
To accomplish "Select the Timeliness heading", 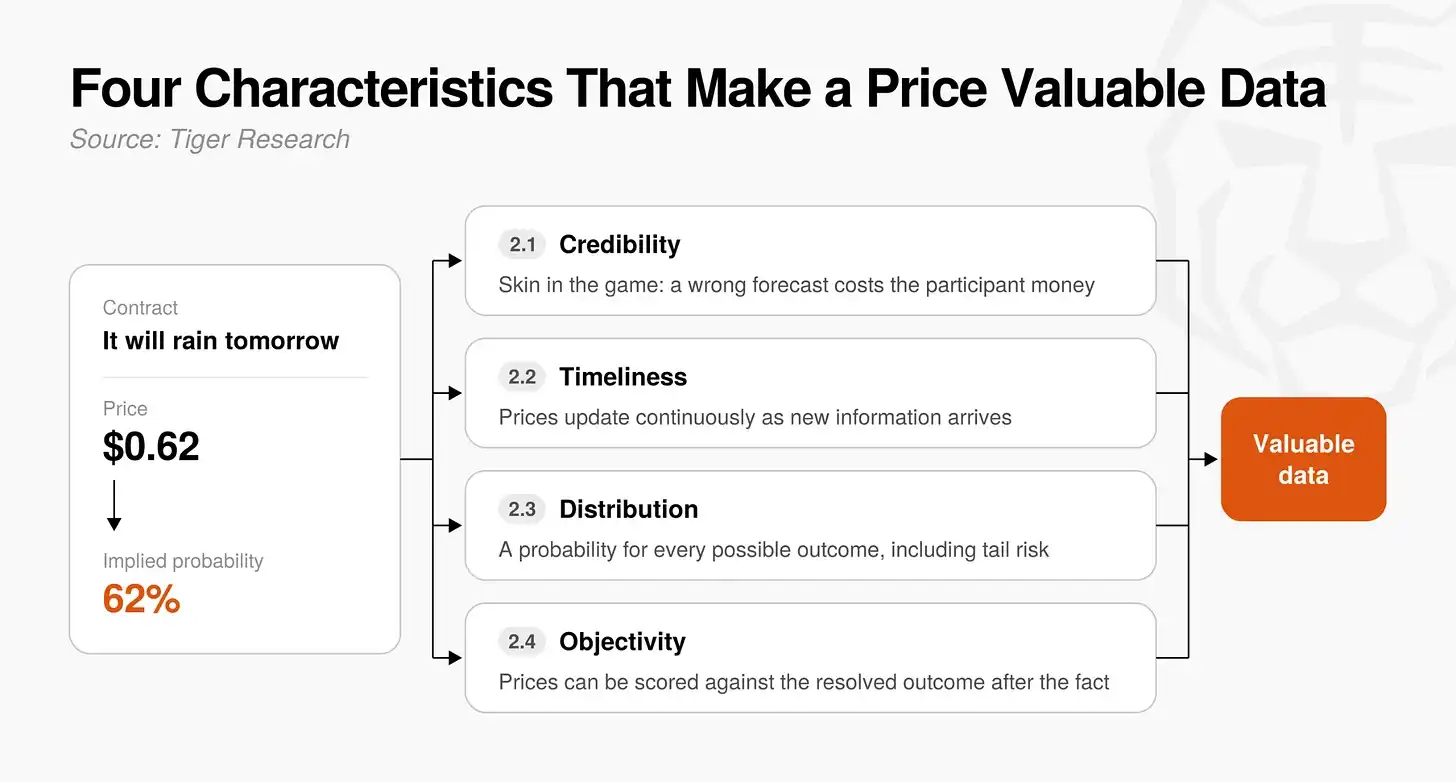I will pos(623,377).
